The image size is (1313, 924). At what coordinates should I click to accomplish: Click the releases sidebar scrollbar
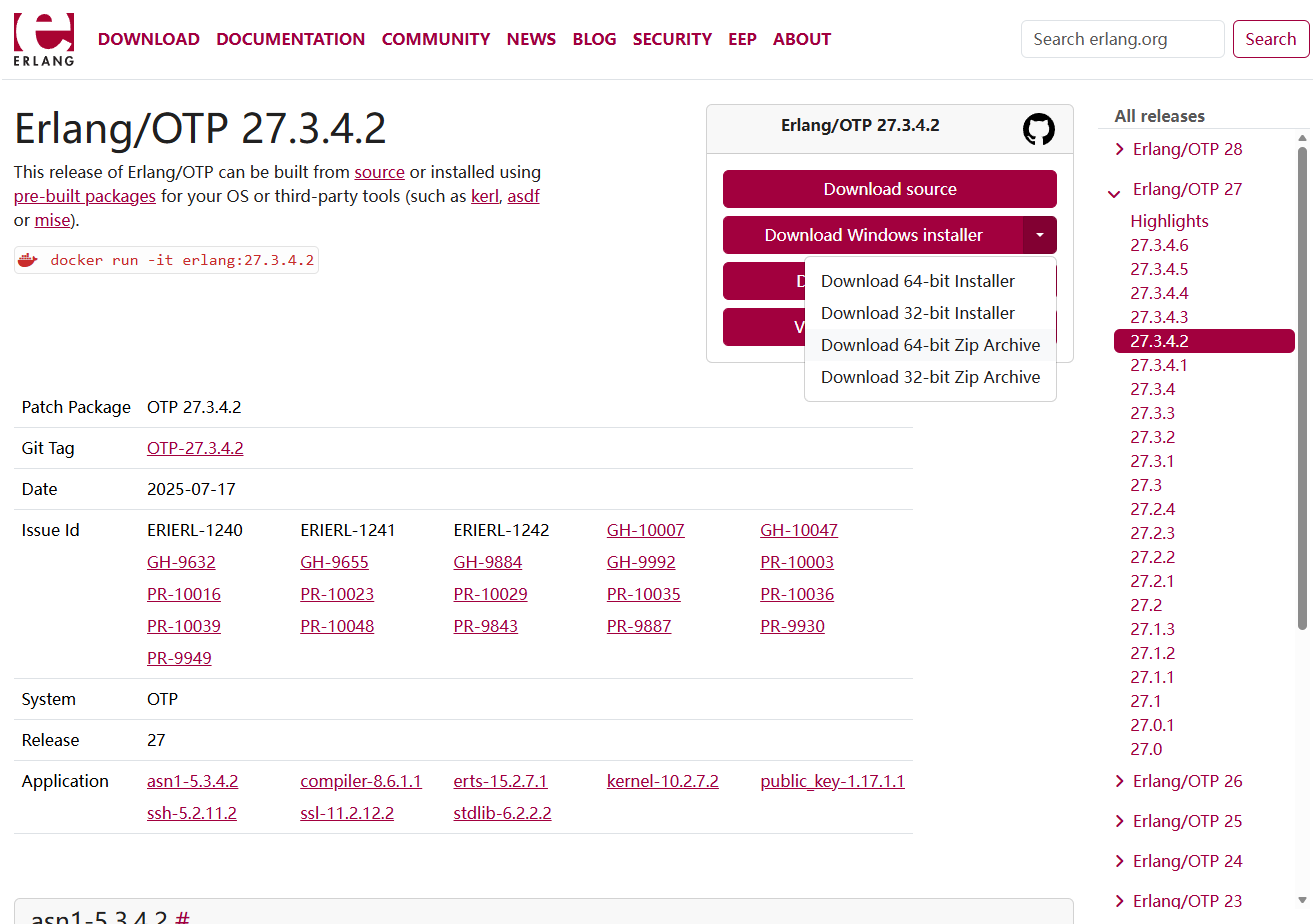click(1302, 390)
